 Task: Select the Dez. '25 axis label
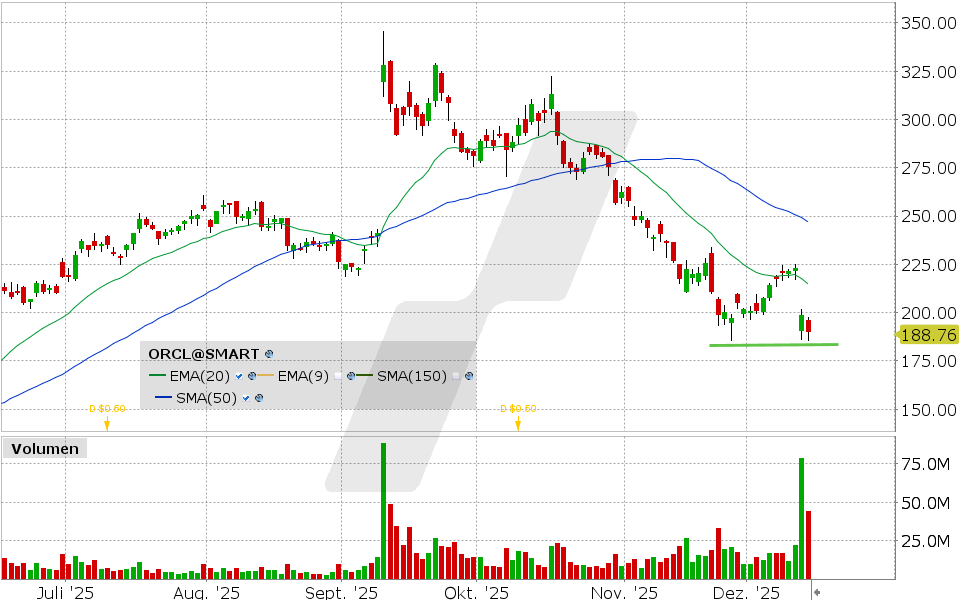click(745, 592)
